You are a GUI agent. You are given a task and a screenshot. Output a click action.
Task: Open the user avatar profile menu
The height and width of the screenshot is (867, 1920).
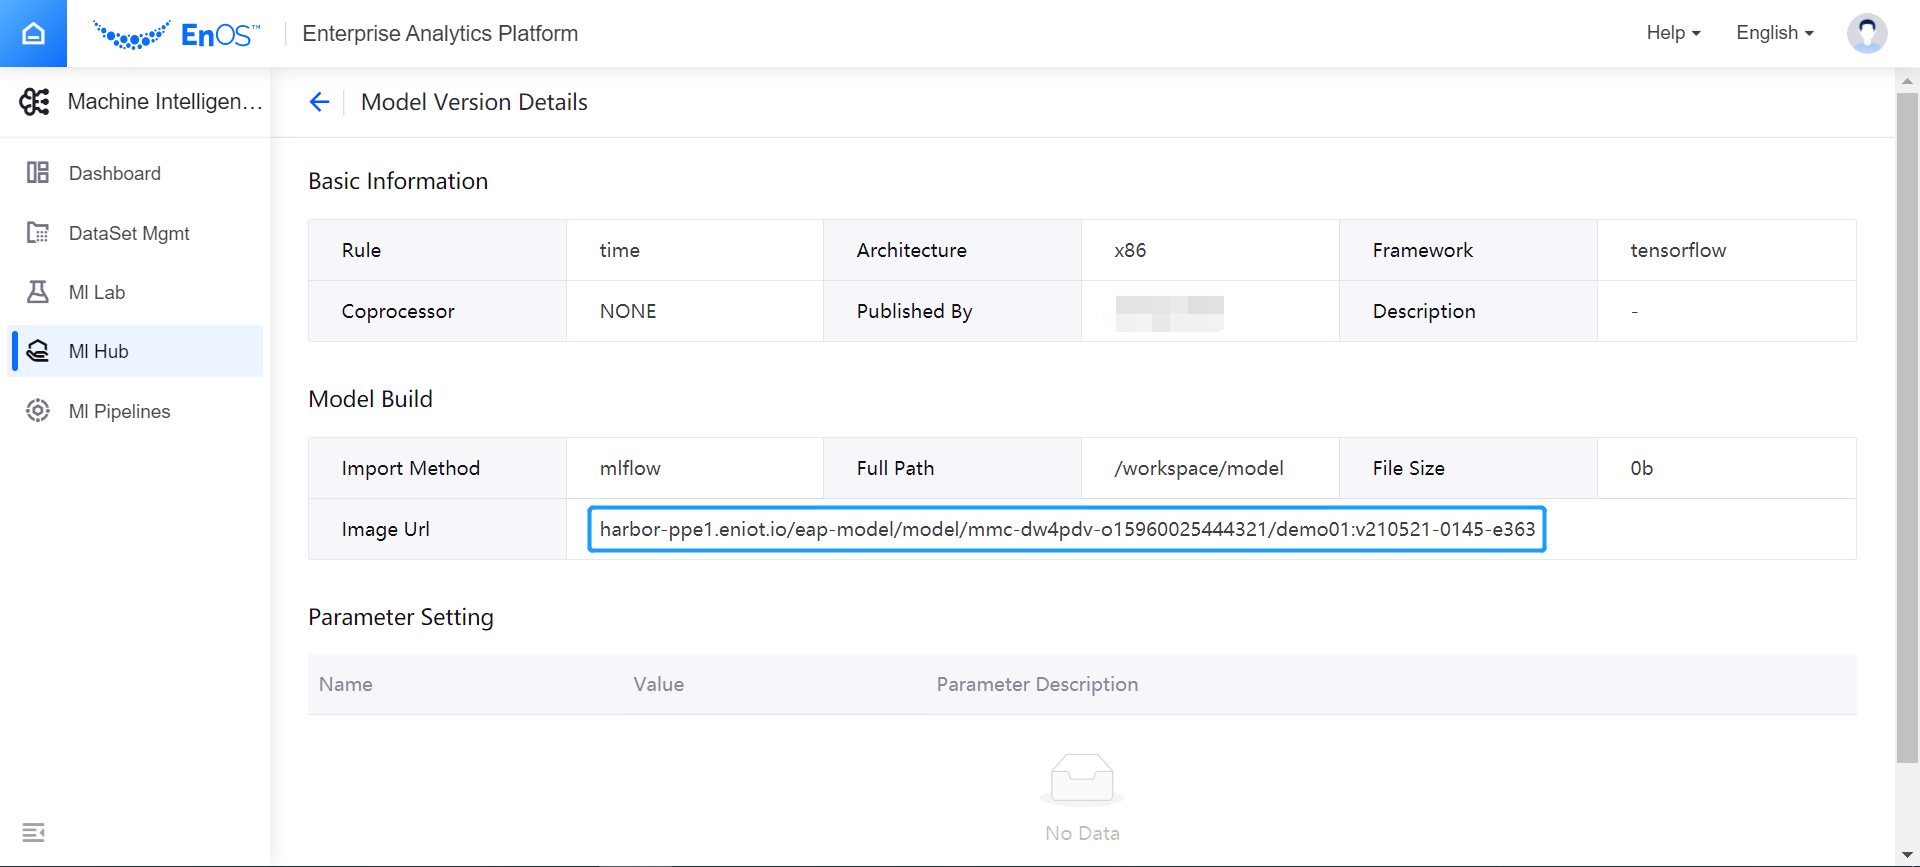click(x=1866, y=33)
